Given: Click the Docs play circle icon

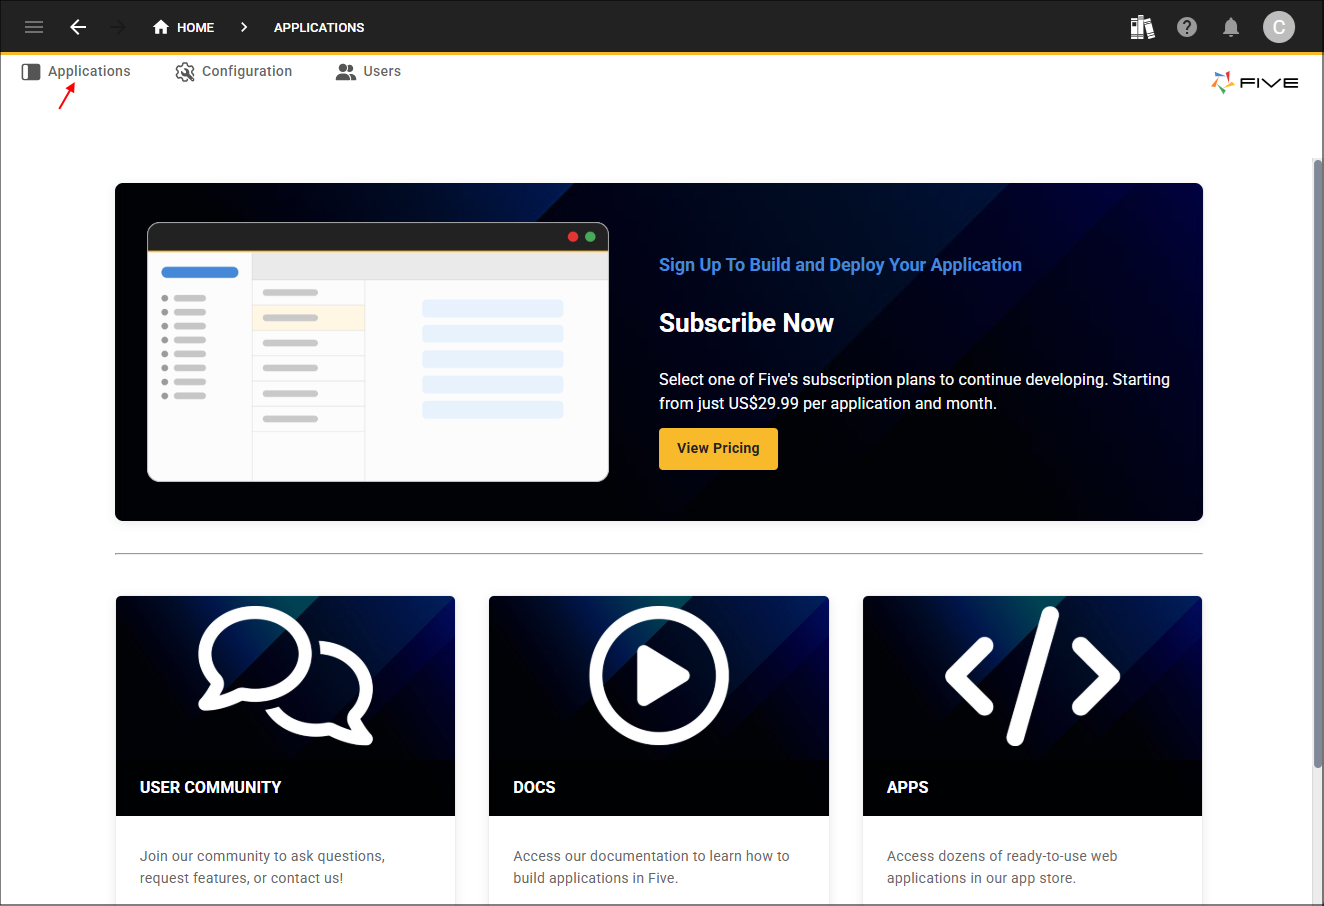Looking at the screenshot, I should point(659,676).
